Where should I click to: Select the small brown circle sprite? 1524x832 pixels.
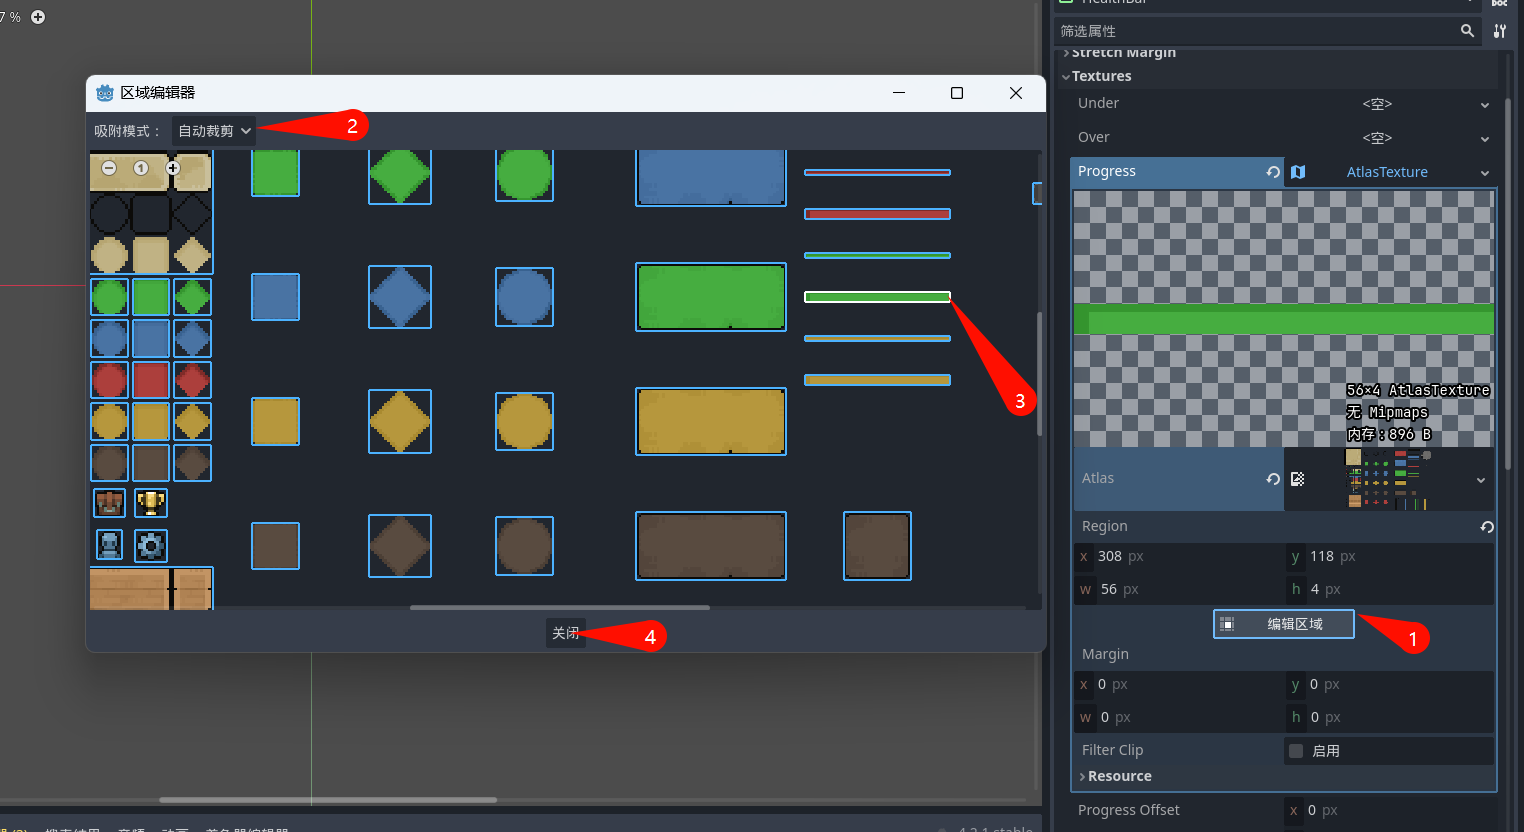109,463
